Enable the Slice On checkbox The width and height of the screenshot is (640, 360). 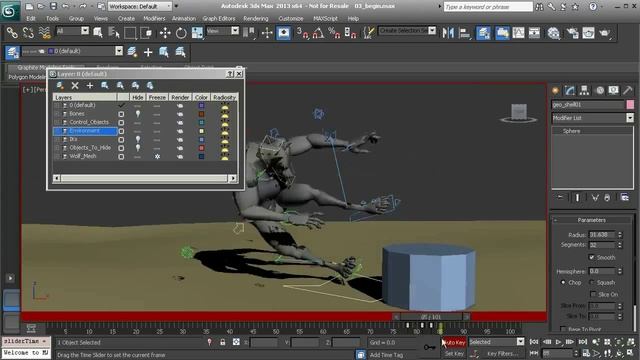tap(593, 294)
